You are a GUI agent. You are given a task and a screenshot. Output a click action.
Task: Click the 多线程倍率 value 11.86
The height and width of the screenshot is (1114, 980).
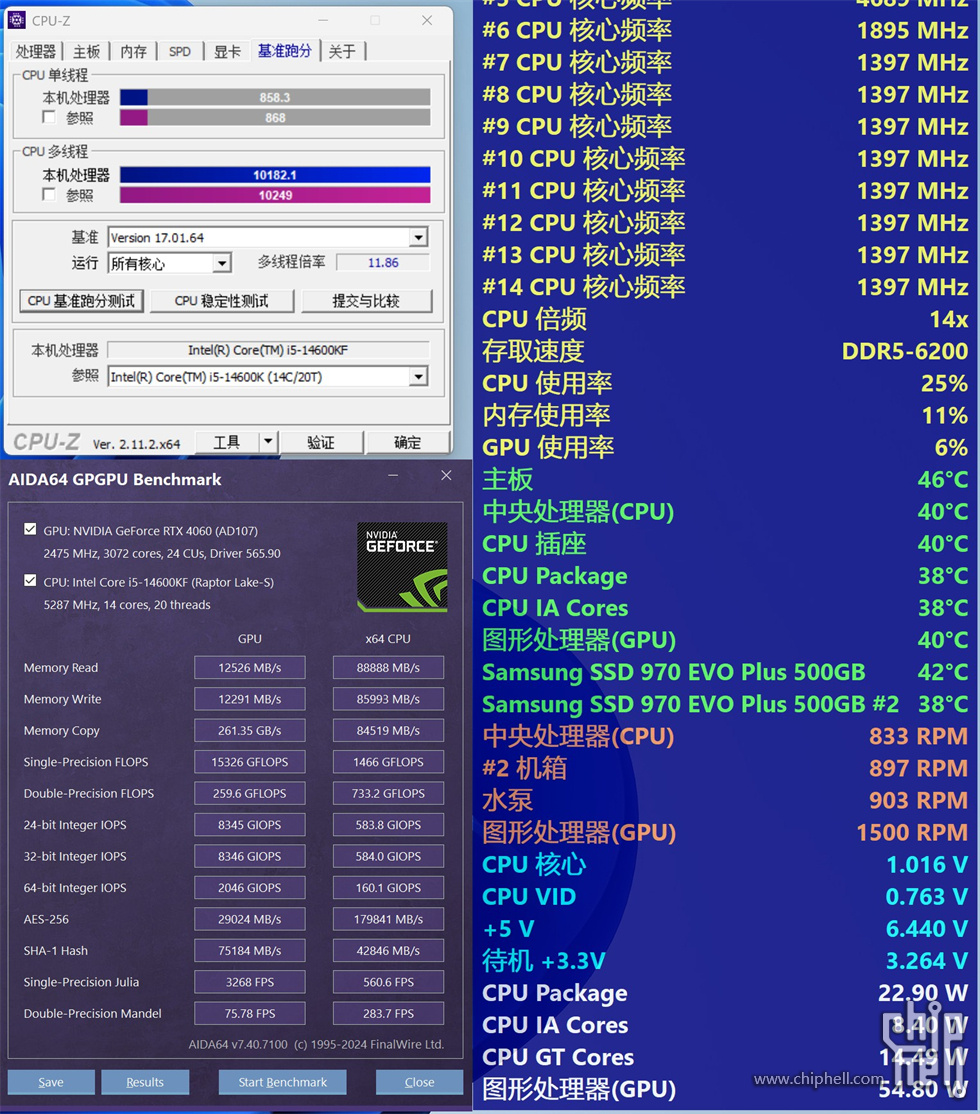[x=383, y=262]
